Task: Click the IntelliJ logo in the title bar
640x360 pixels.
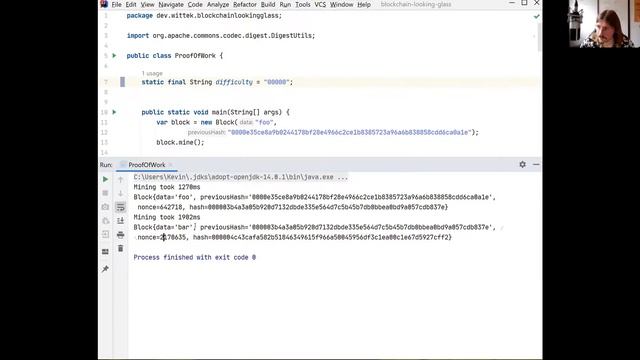Action: tap(104, 4)
